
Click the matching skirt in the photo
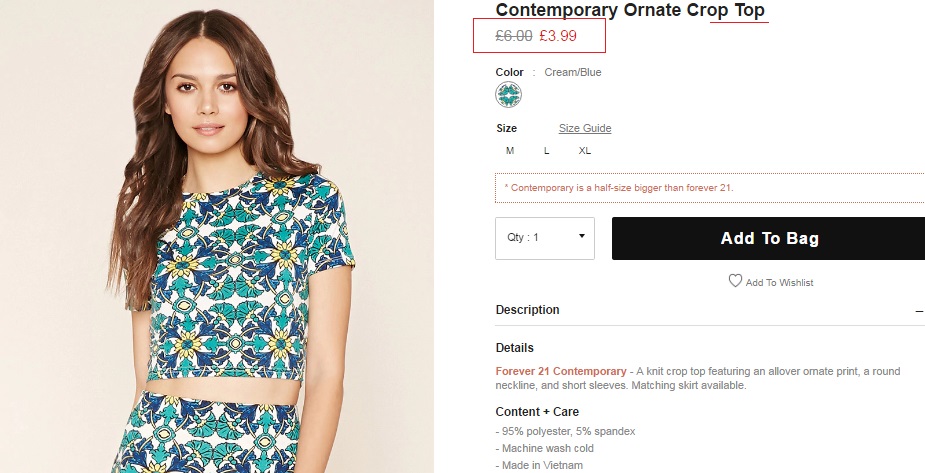click(250, 440)
